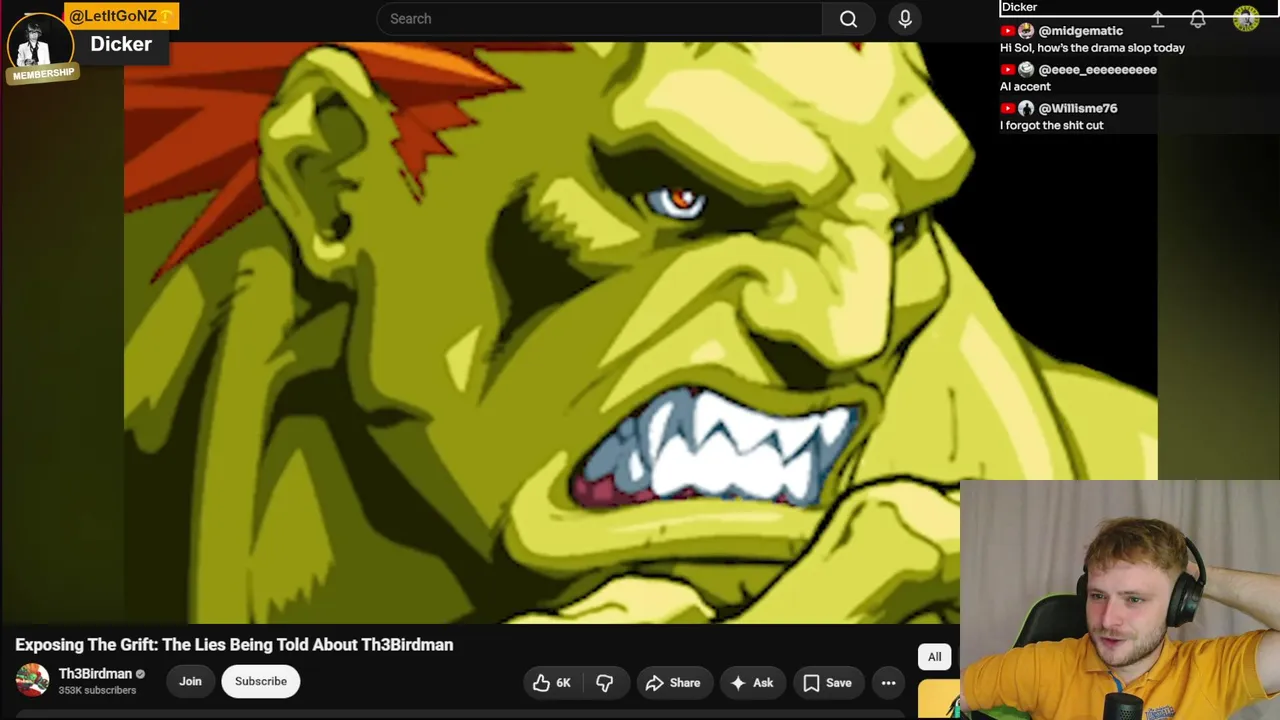Join the Th3Birdman channel membership
The width and height of the screenshot is (1280, 720).
pyautogui.click(x=190, y=682)
